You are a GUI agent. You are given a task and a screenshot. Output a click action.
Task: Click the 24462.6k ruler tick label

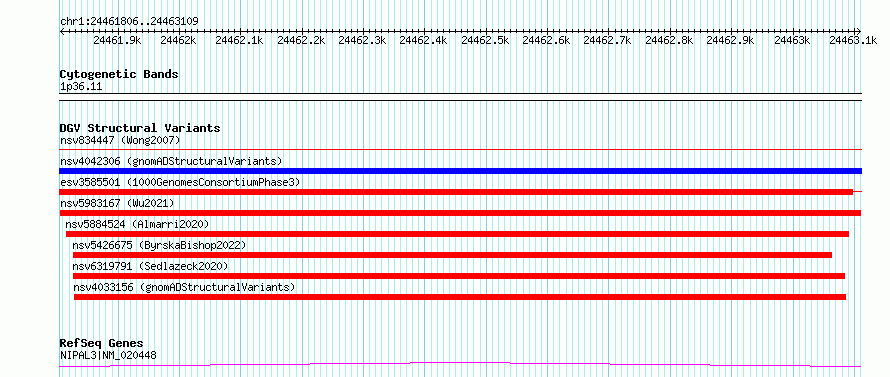point(546,40)
